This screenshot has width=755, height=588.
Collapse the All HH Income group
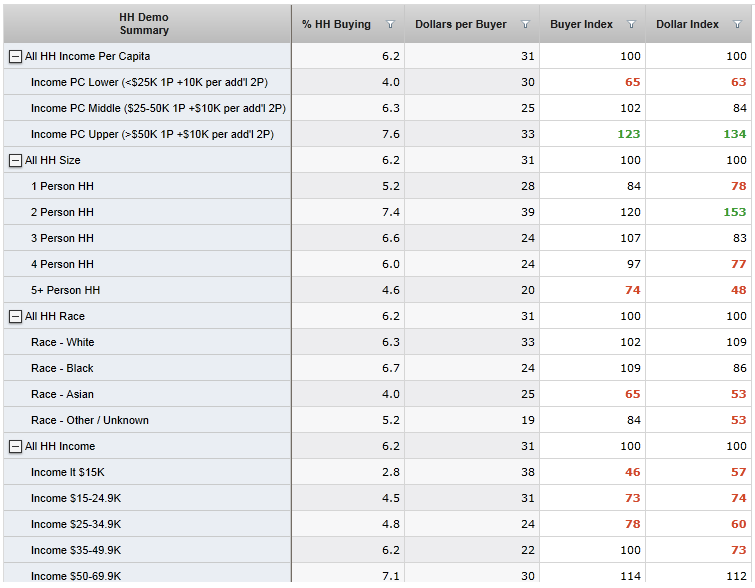click(15, 447)
